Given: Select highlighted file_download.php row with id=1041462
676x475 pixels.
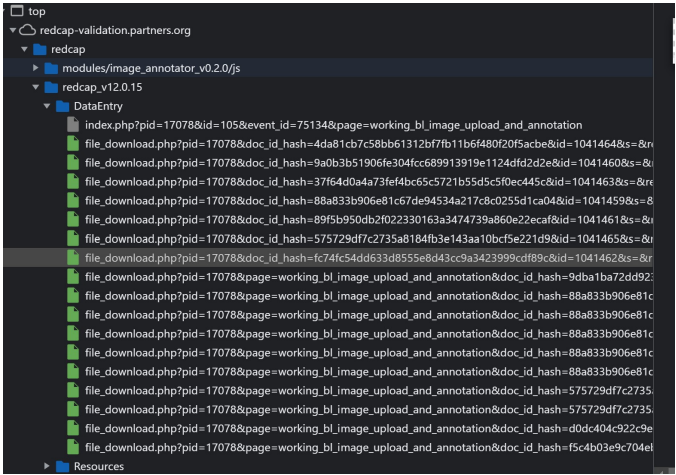Looking at the screenshot, I should click(x=328, y=258).
